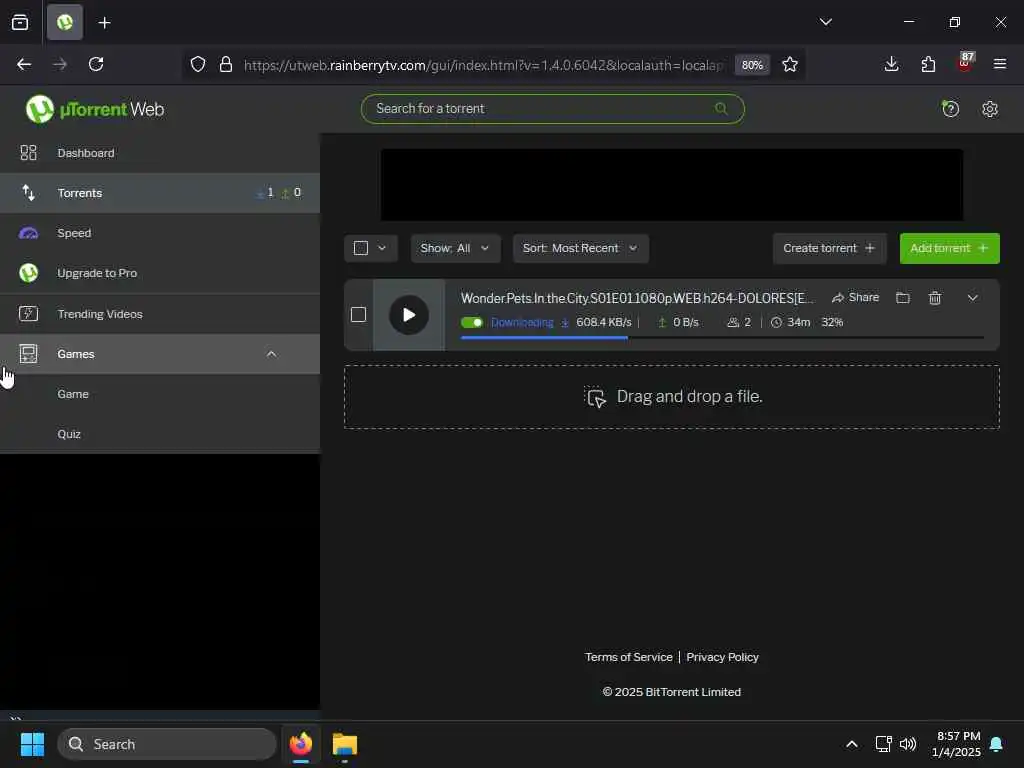The width and height of the screenshot is (1024, 768).
Task: Open a new browser tab
Action: point(104,23)
